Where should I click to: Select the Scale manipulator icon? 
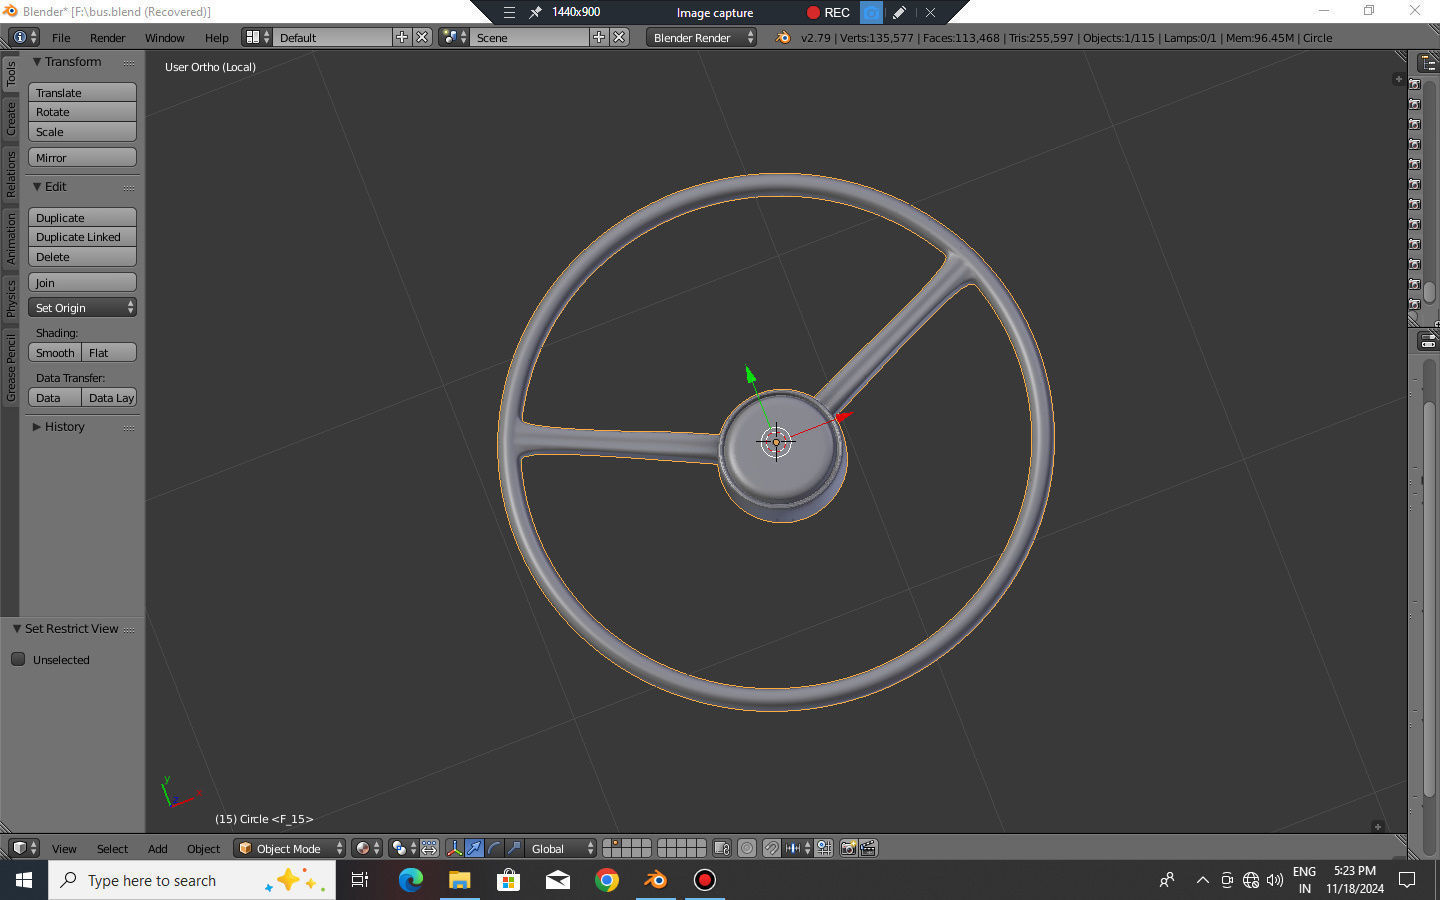pyautogui.click(x=514, y=848)
